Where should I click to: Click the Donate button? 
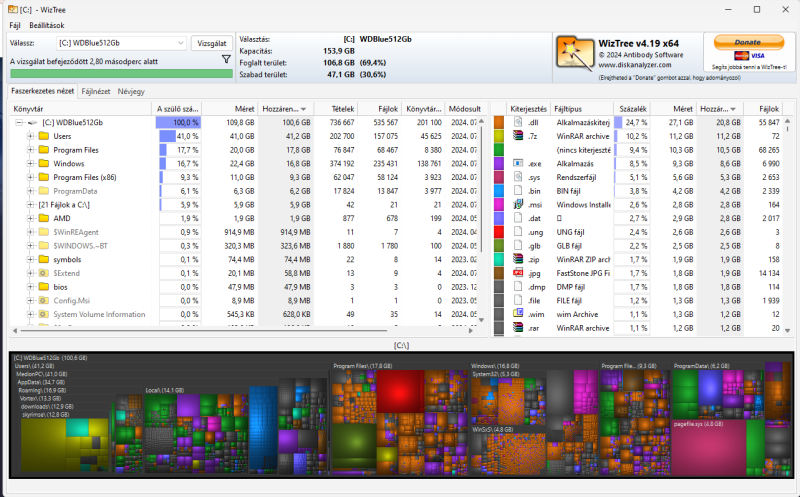coord(748,42)
